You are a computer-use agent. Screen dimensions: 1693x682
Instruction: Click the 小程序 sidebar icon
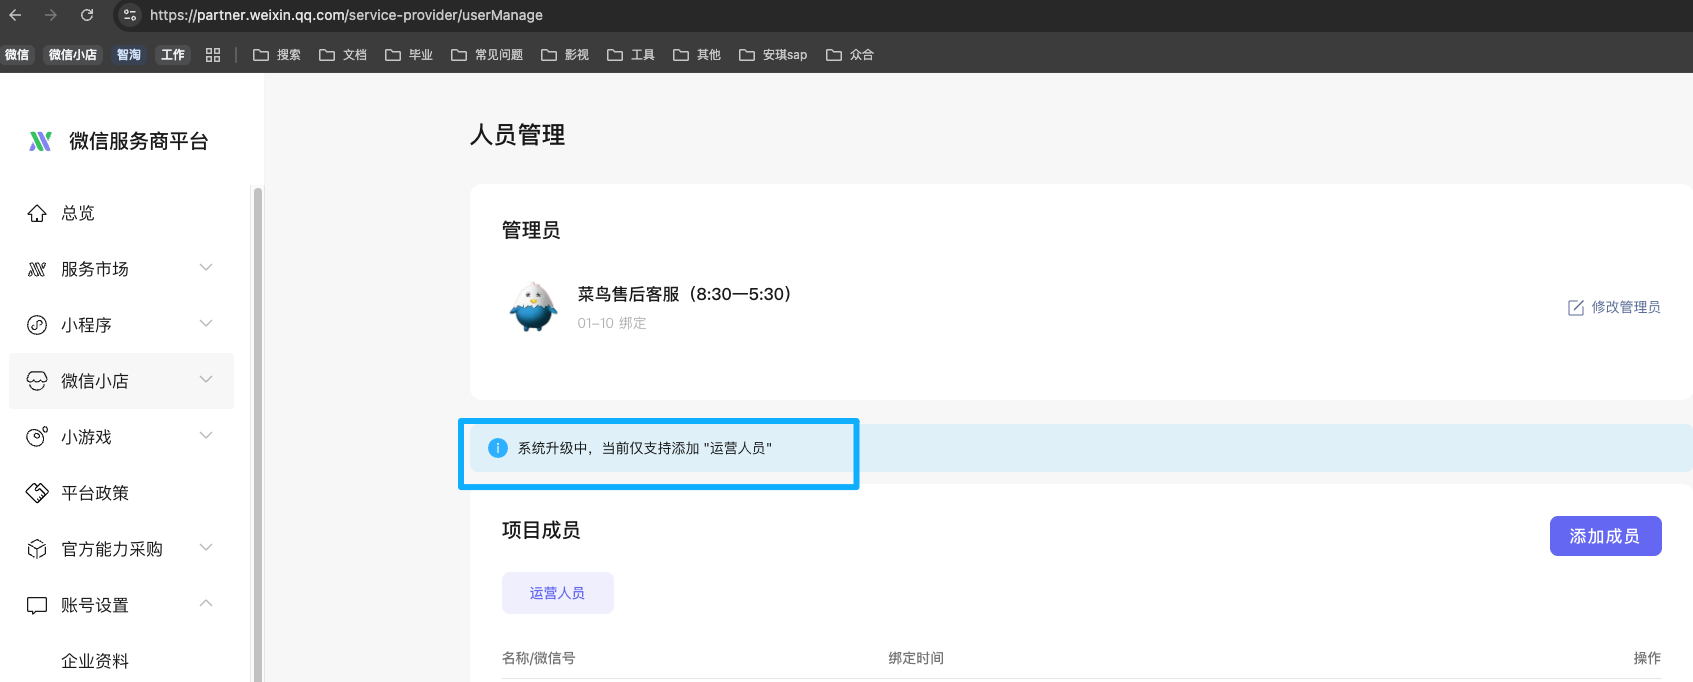pos(37,325)
